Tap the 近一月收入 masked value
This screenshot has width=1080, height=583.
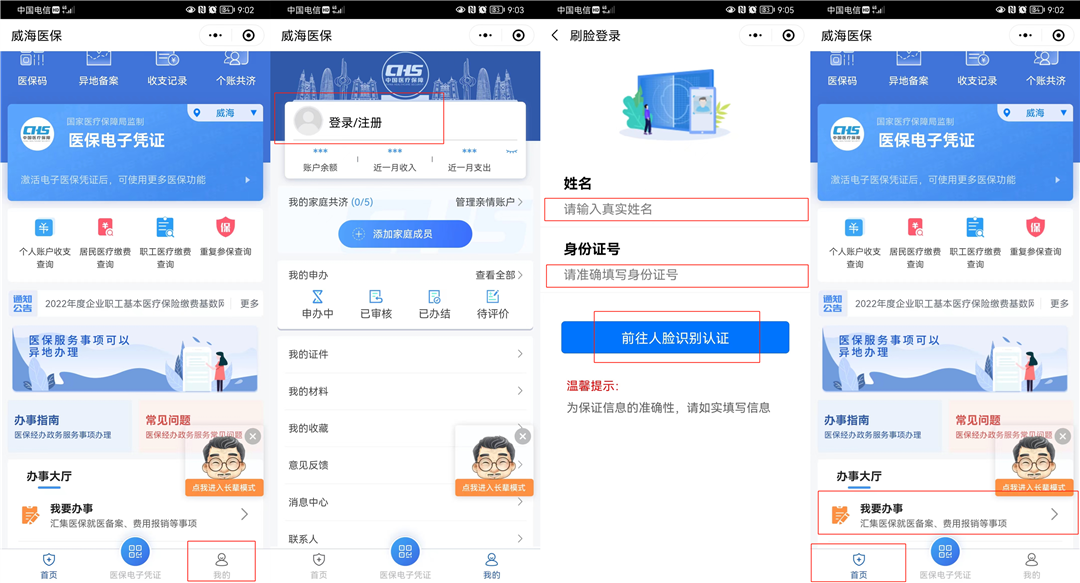tap(395, 152)
